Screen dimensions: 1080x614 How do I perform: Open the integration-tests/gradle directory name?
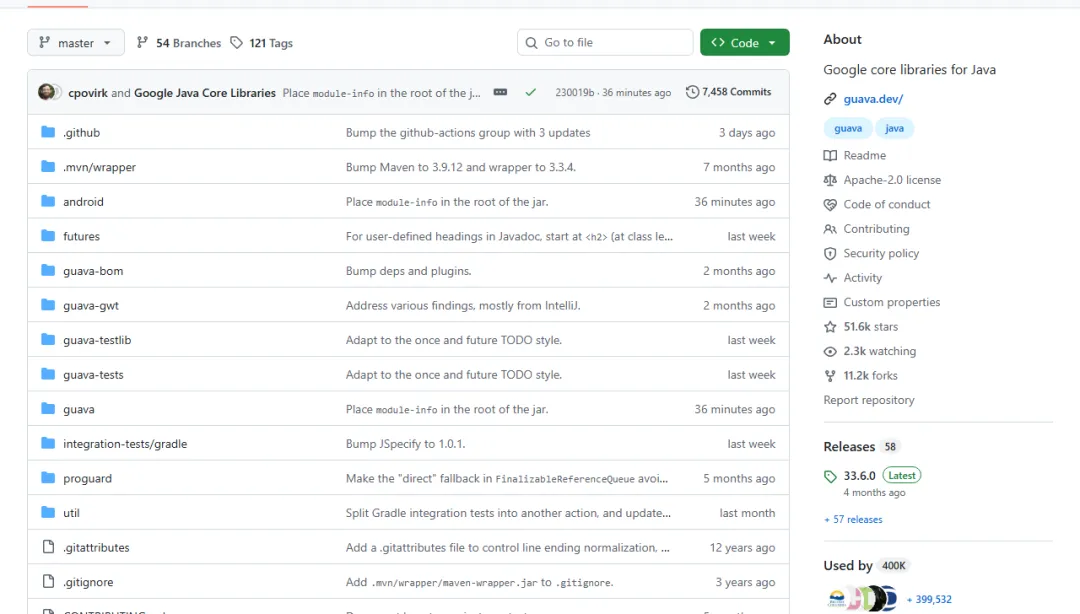coord(125,444)
